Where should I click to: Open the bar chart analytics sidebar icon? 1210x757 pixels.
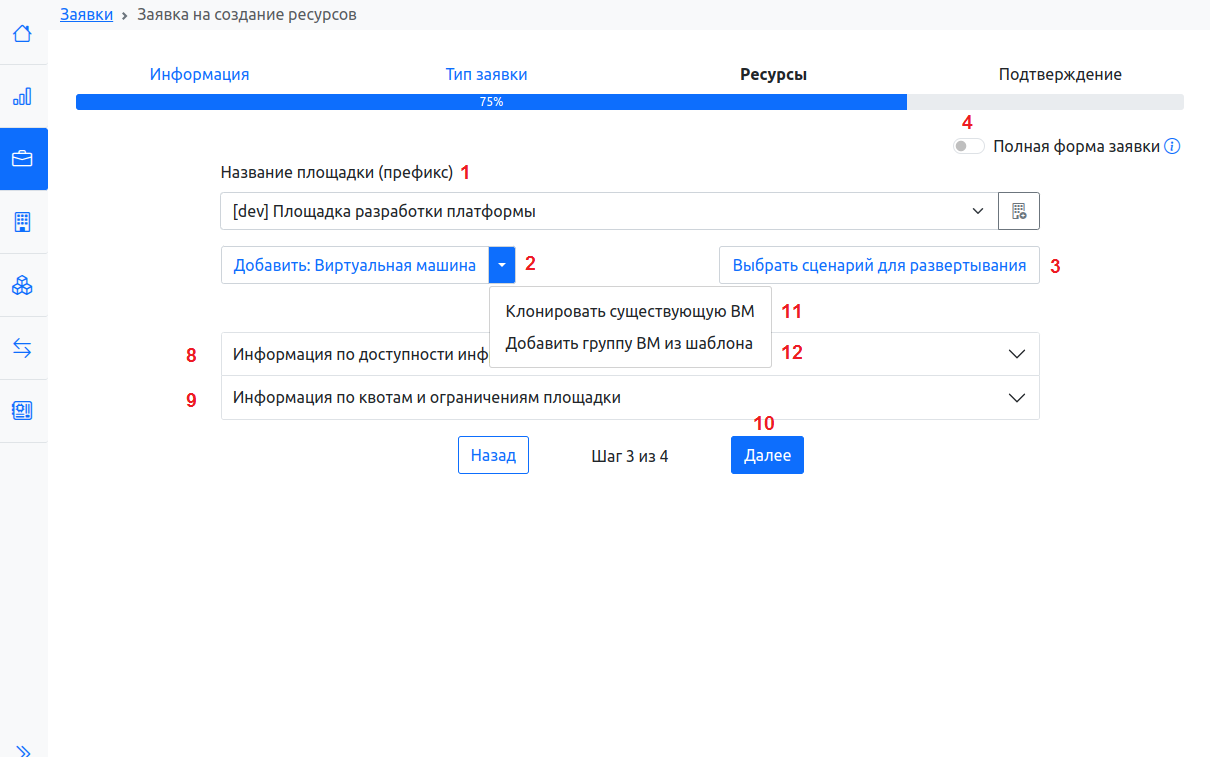(x=22, y=97)
